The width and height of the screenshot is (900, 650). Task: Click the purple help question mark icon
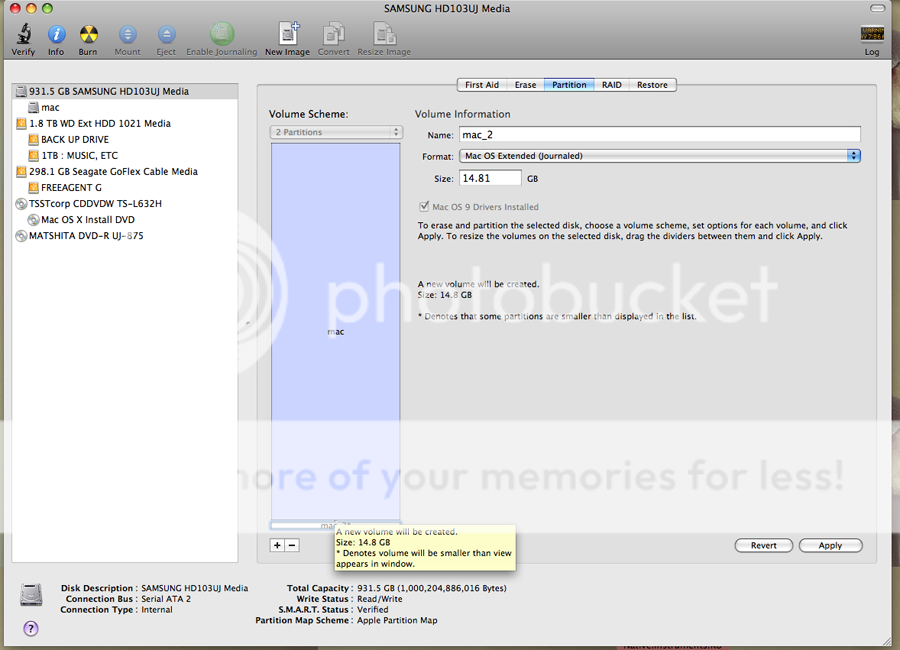[30, 628]
